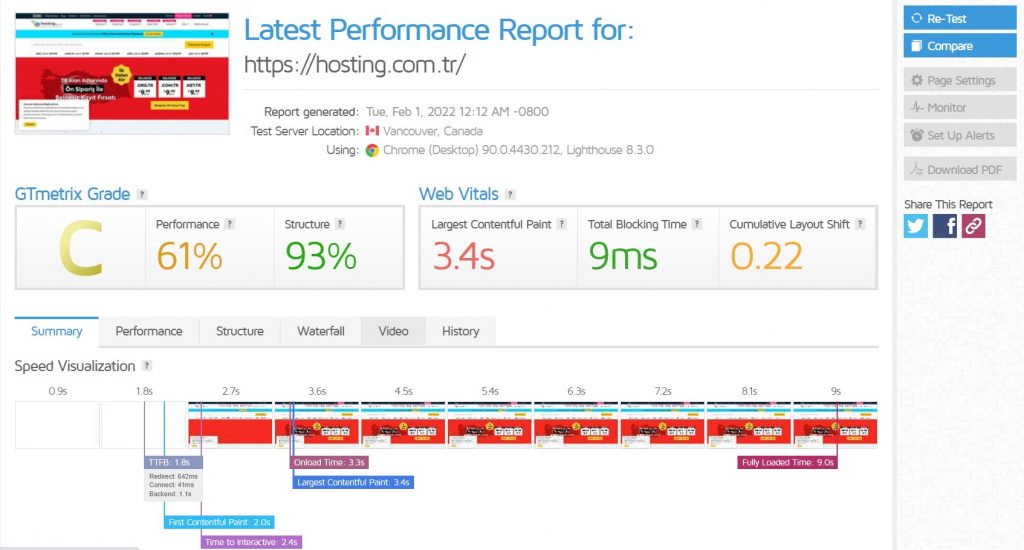Click Backend: 1.1s text

click(x=170, y=494)
